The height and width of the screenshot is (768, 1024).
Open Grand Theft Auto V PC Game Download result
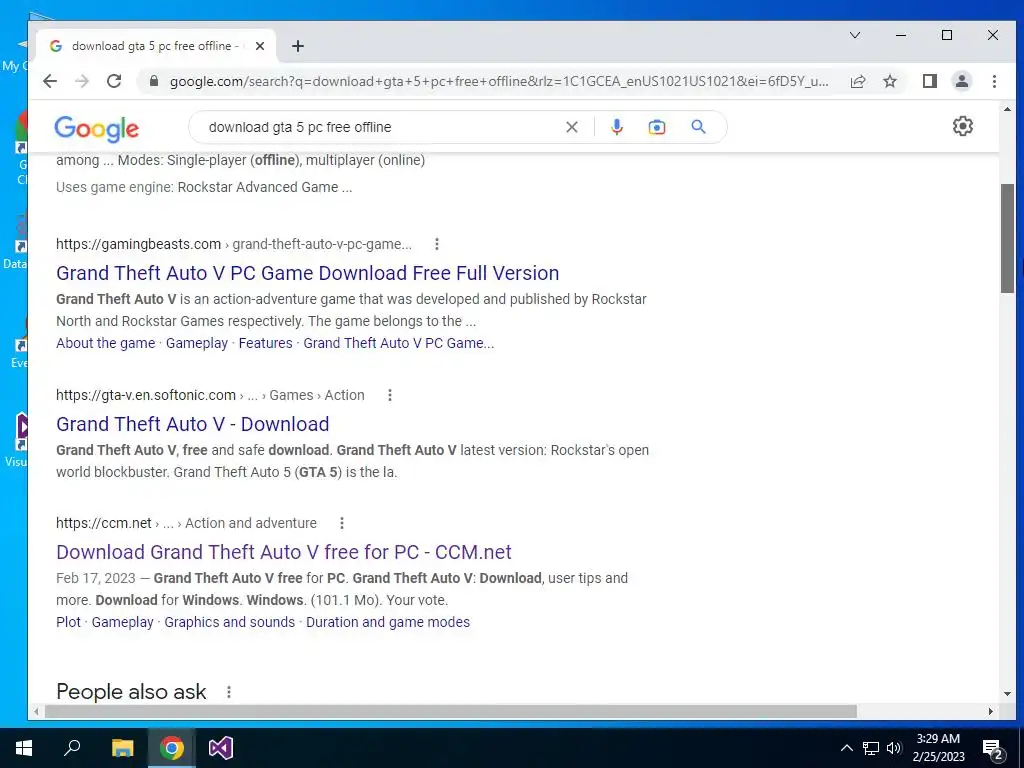click(308, 273)
